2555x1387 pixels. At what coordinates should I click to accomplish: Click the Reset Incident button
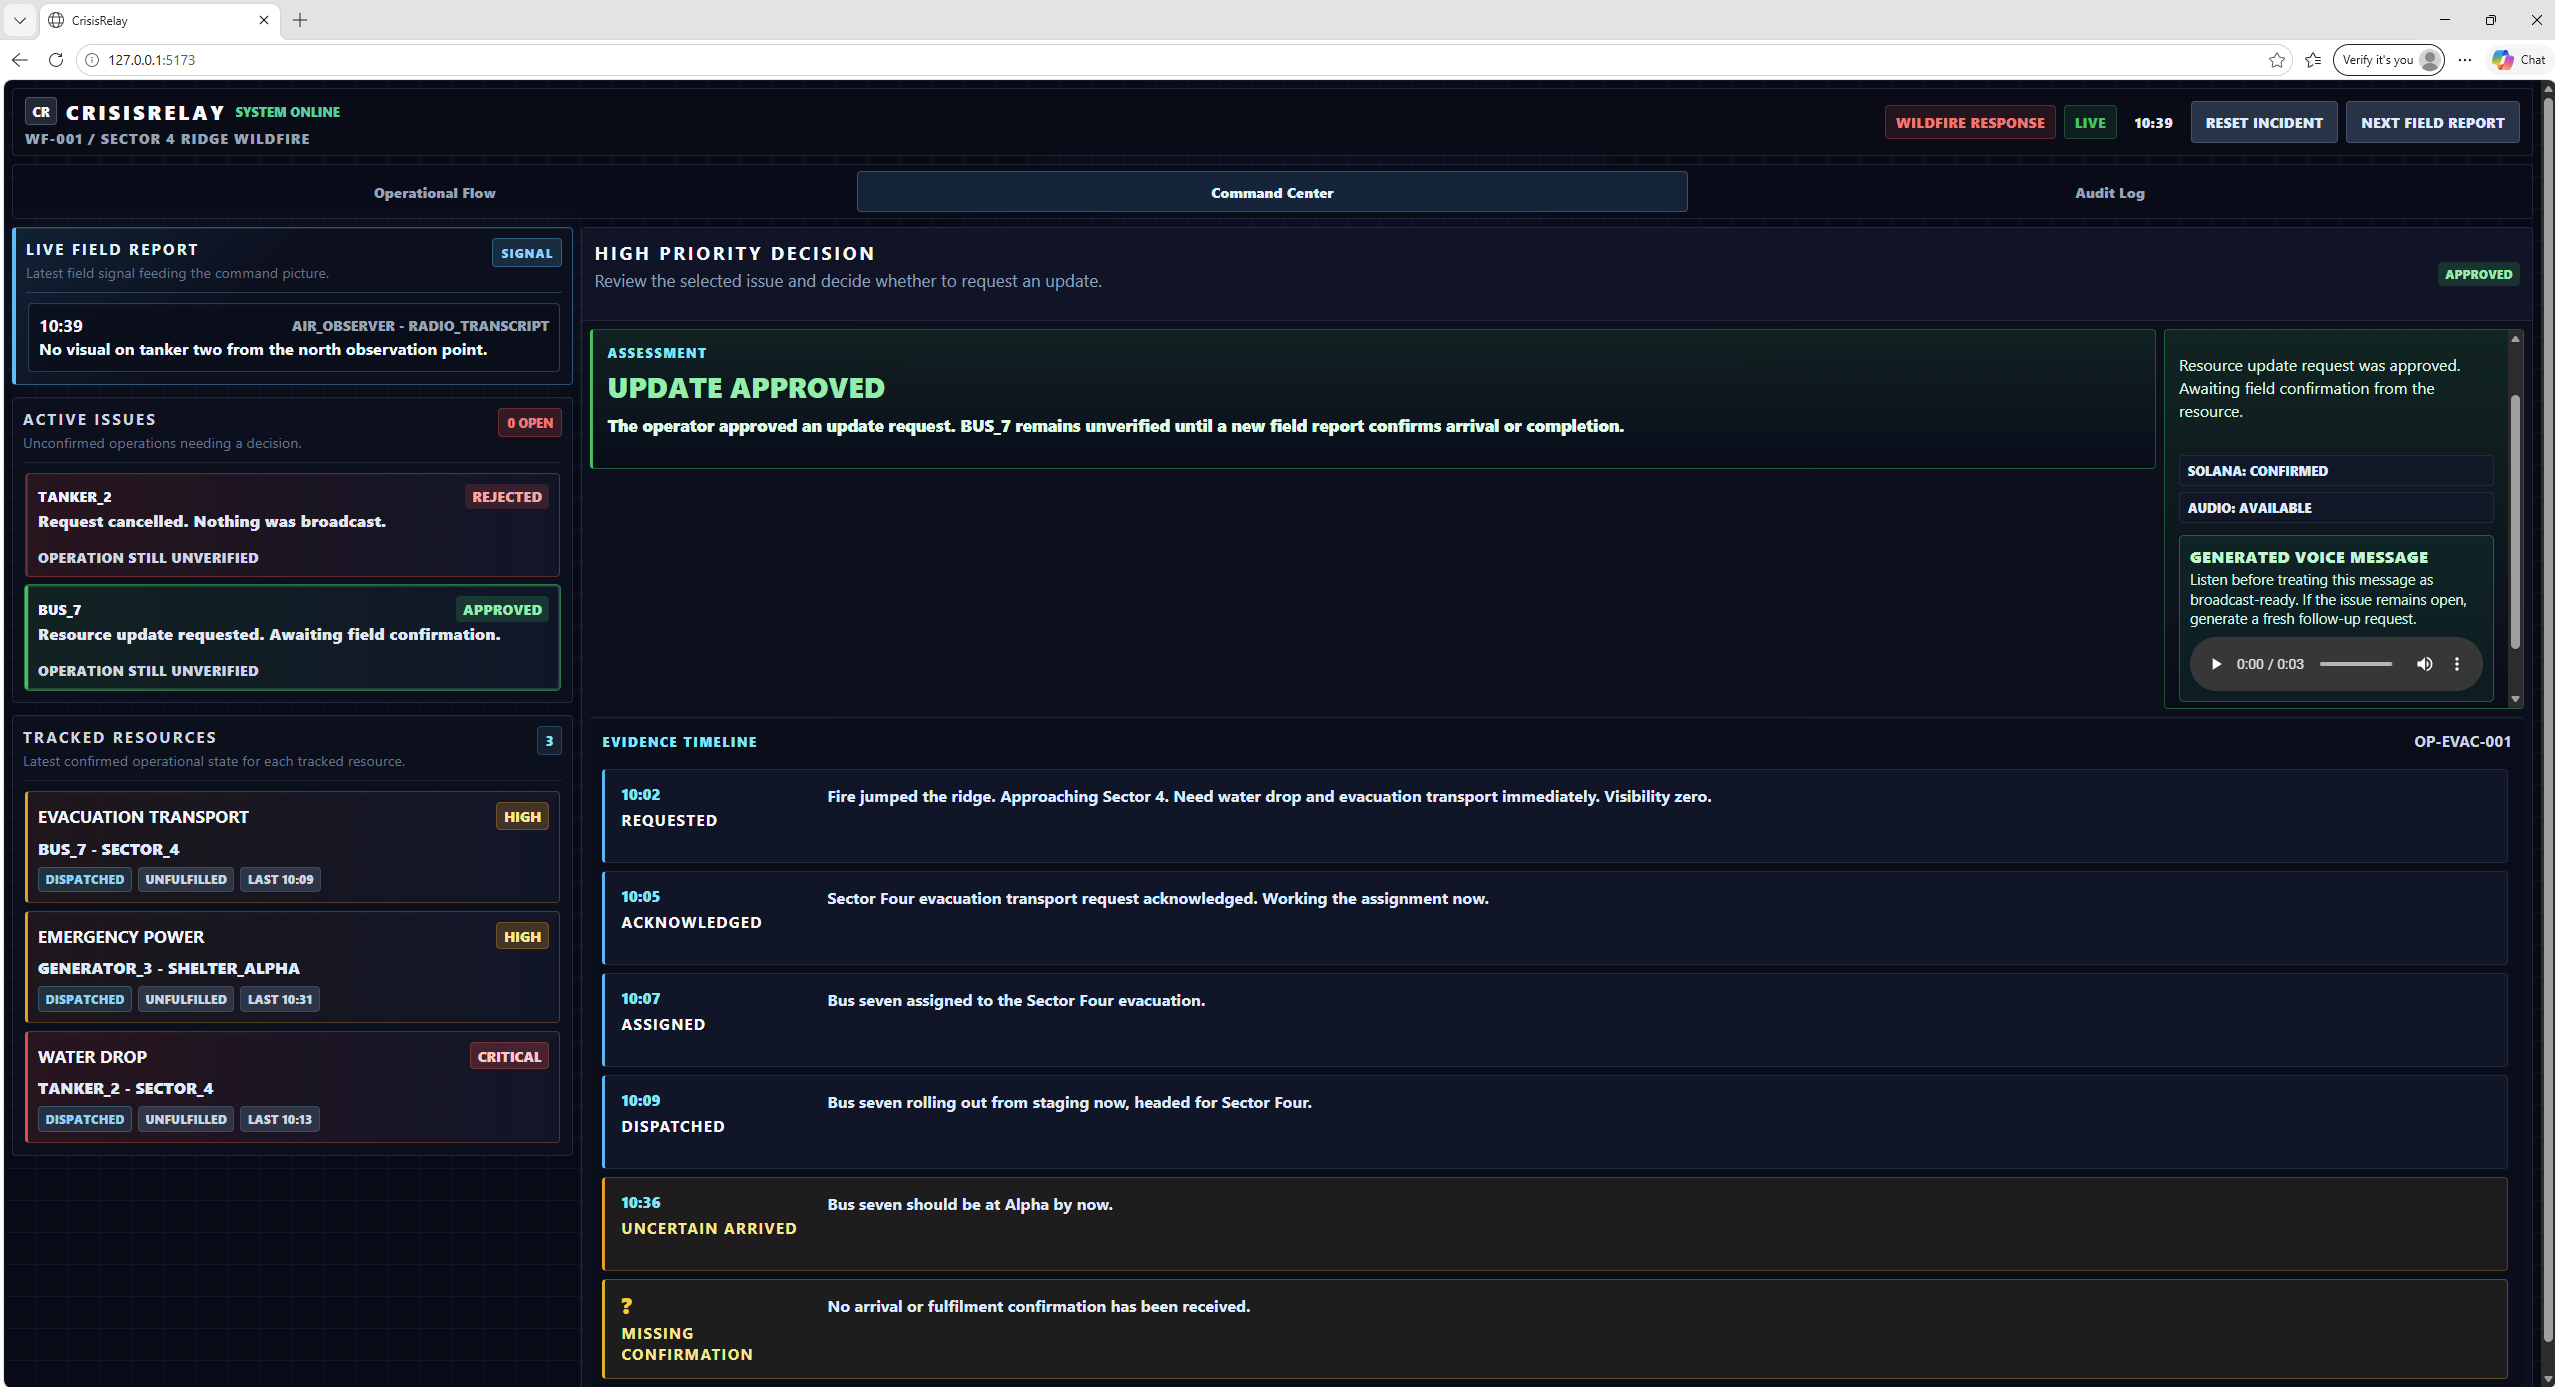click(x=2264, y=122)
